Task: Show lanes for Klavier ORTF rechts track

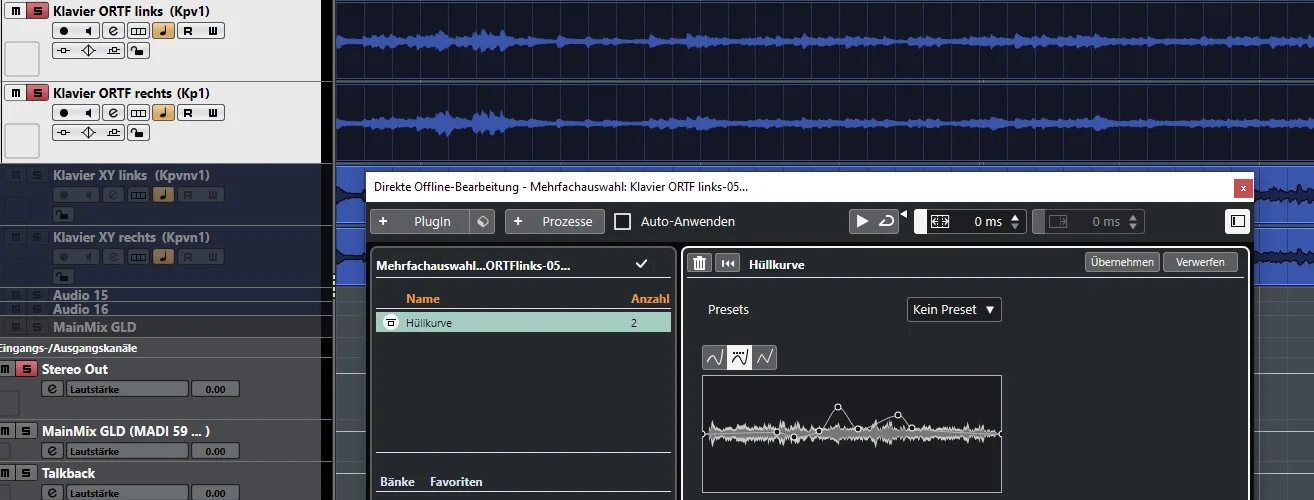Action: point(139,114)
